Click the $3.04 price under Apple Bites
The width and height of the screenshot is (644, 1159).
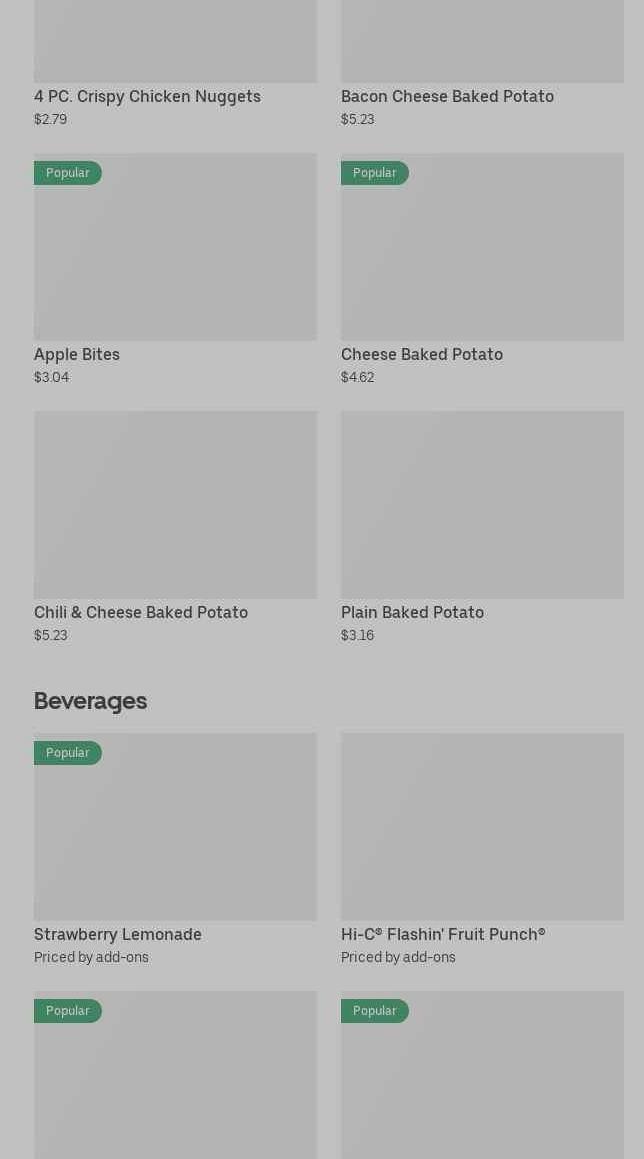[x=52, y=378]
